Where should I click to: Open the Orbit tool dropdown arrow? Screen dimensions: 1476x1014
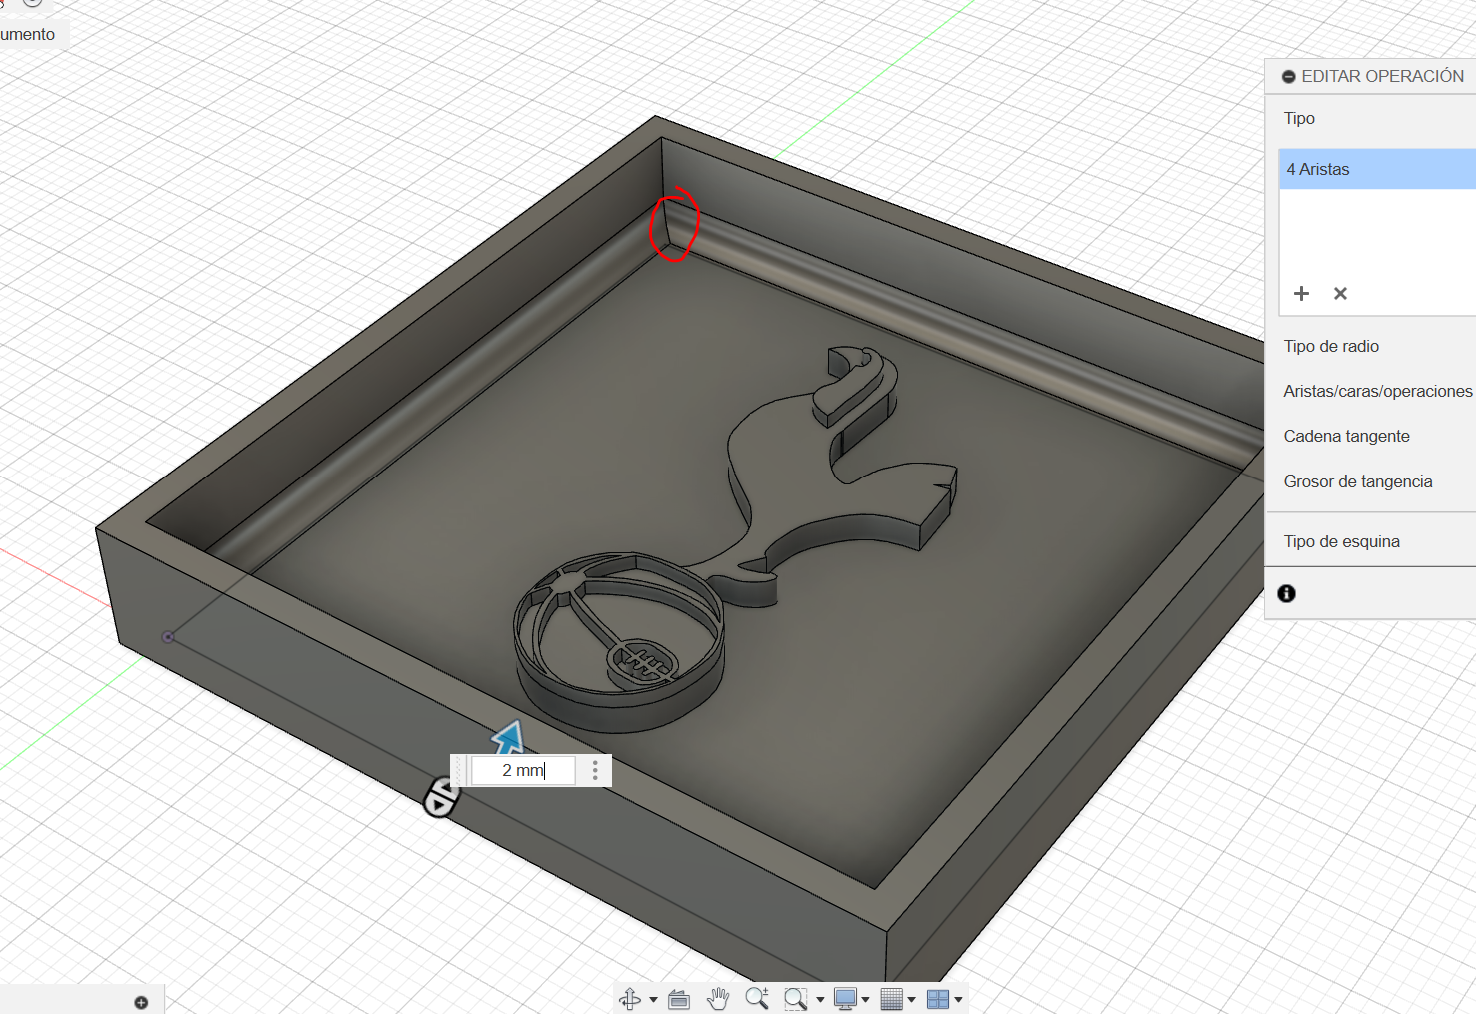click(653, 999)
